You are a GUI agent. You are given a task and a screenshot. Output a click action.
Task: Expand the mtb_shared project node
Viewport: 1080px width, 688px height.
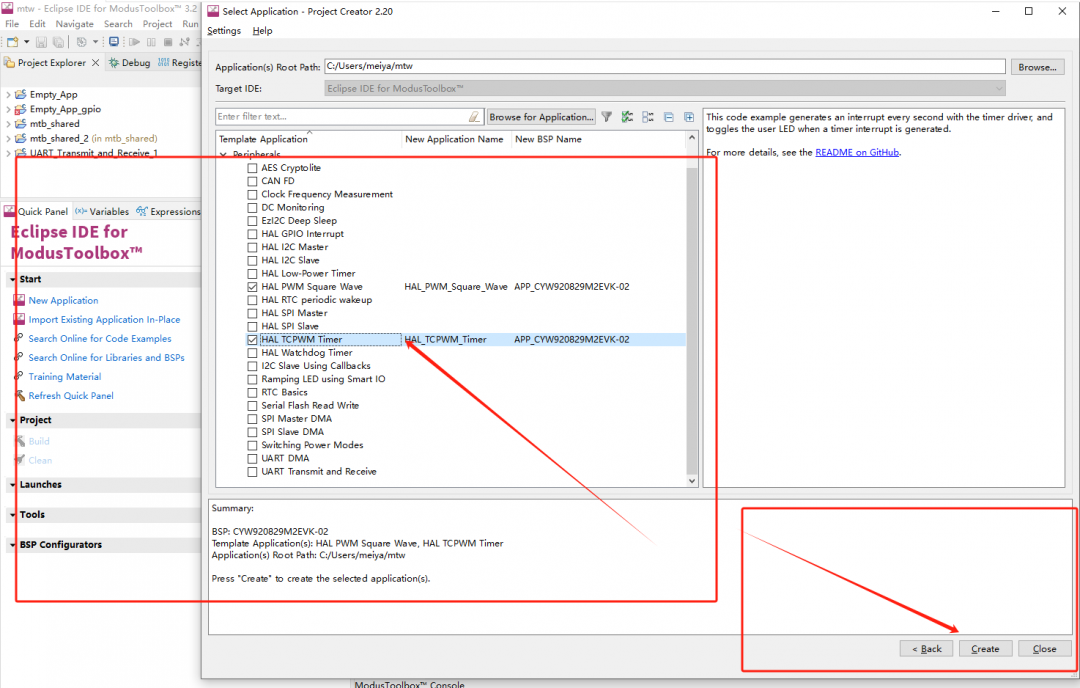point(8,124)
